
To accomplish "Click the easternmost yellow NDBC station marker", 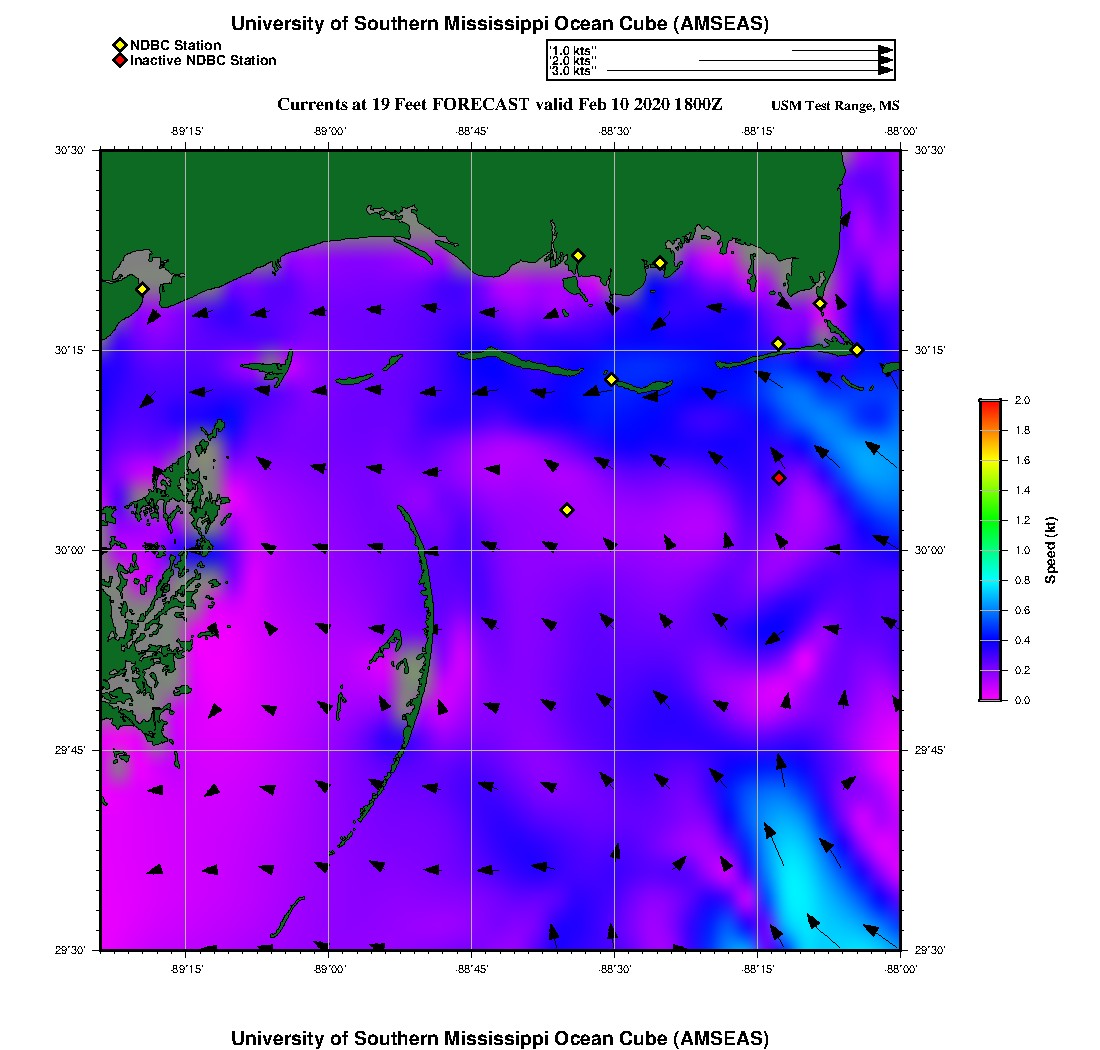I will 857,350.
